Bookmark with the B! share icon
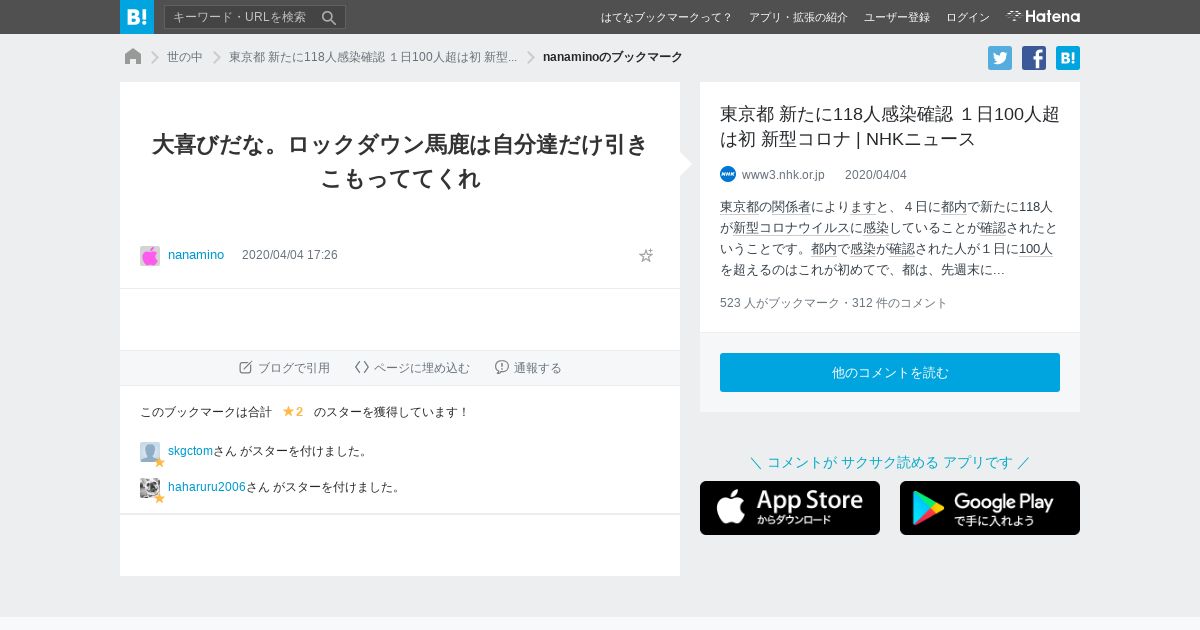Viewport: 1200px width, 630px height. click(1068, 58)
